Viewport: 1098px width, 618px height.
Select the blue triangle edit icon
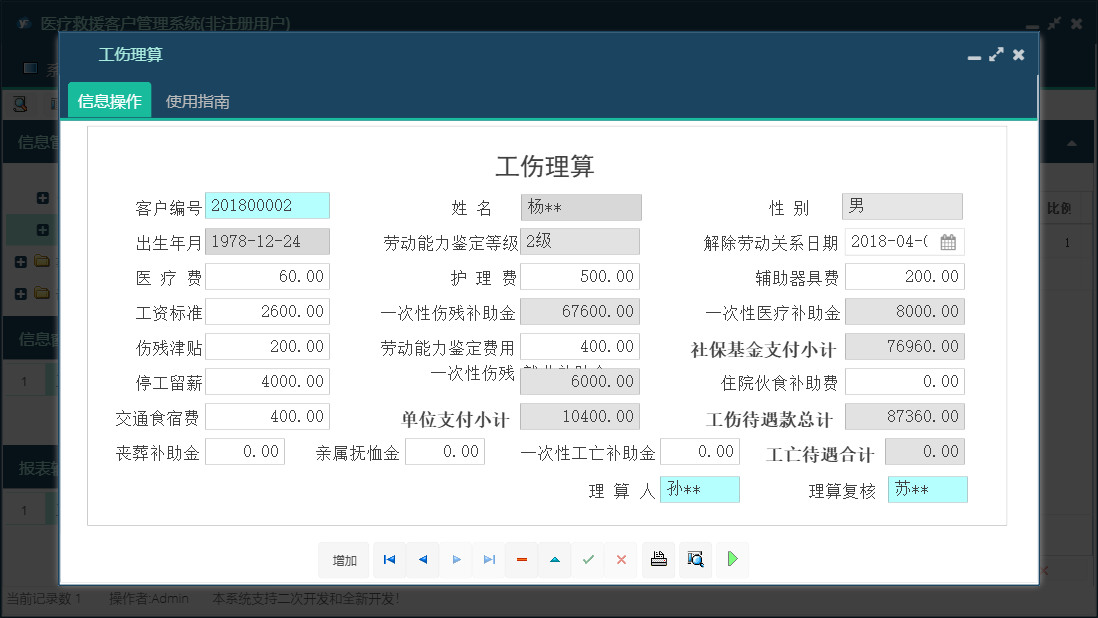point(555,560)
